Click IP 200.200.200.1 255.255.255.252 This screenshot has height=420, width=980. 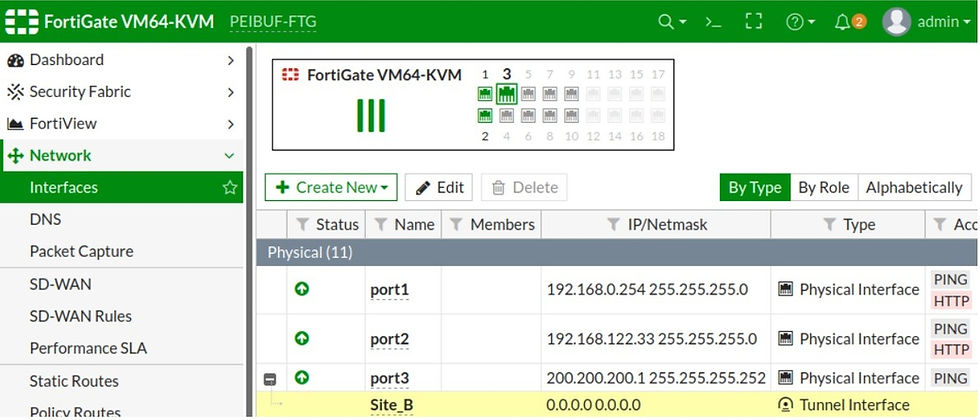point(656,379)
